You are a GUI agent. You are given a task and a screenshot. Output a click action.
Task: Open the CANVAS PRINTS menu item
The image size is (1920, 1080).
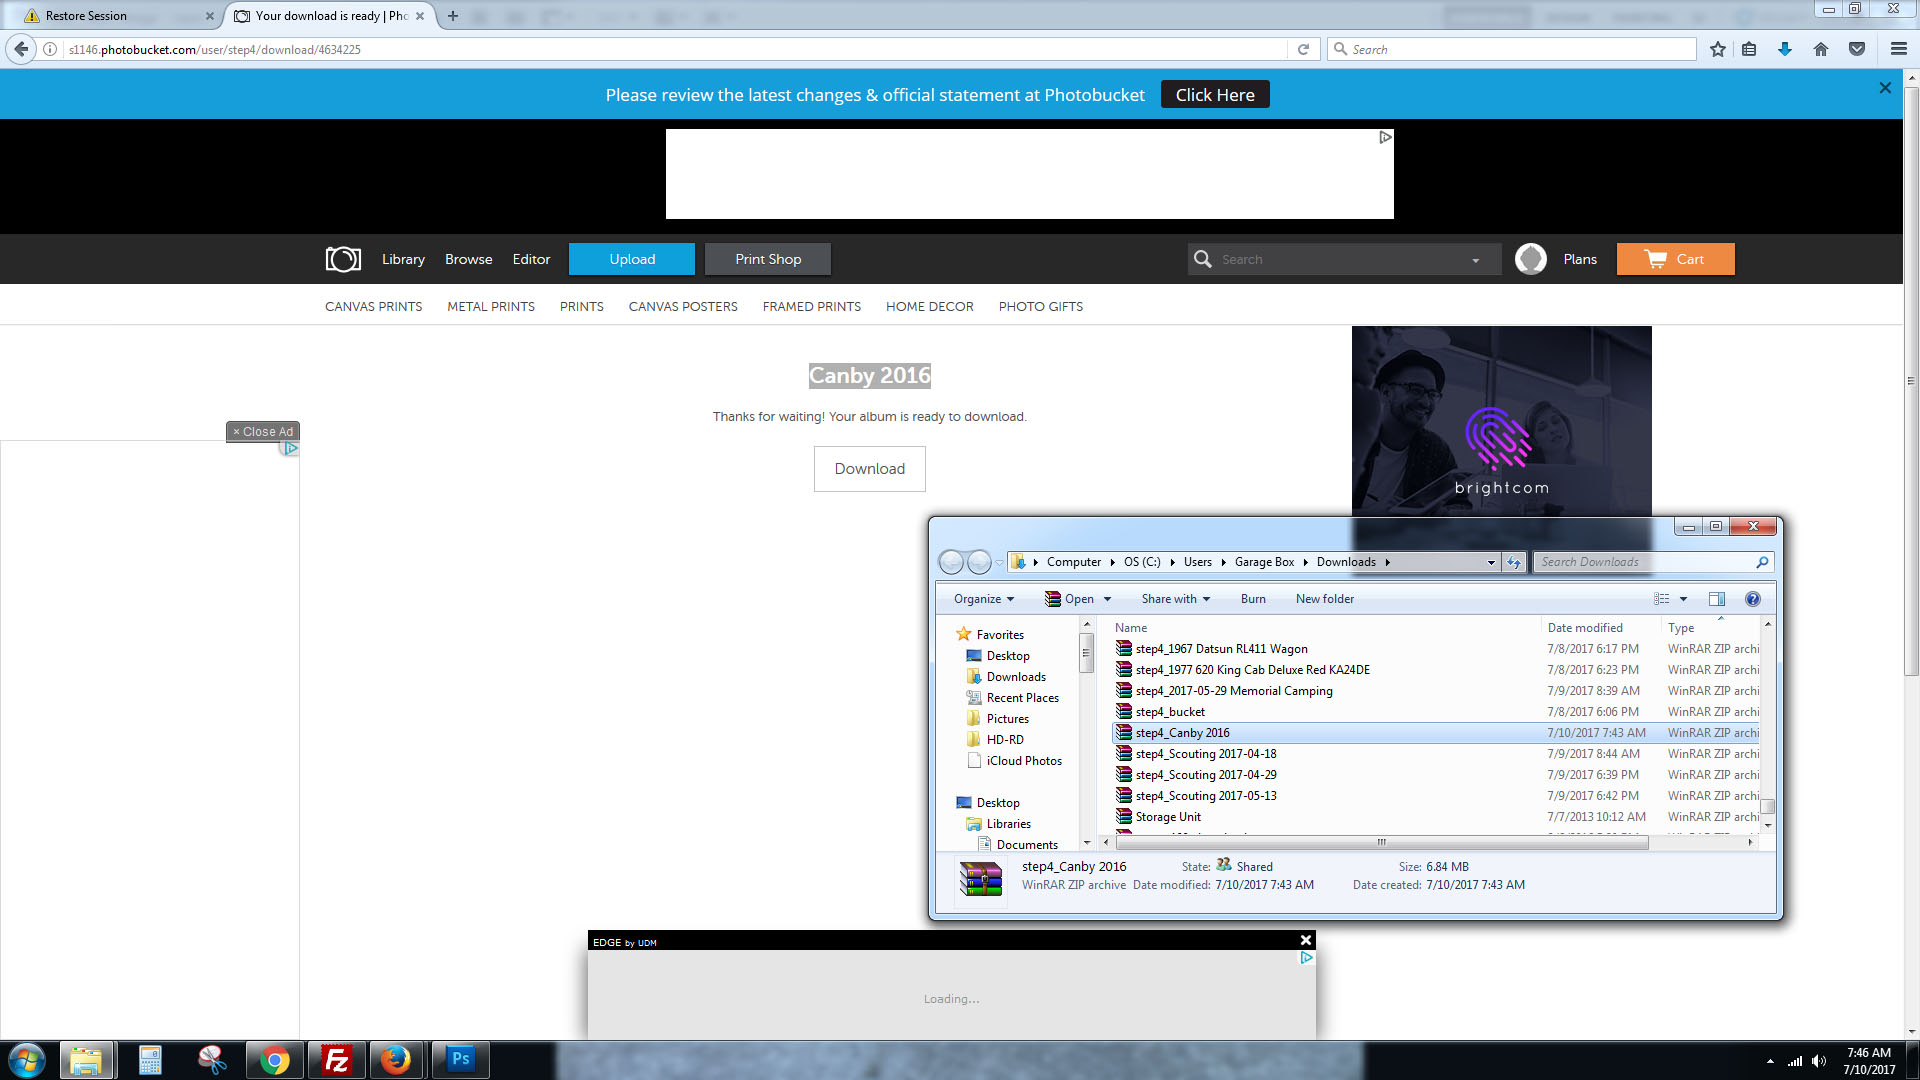click(373, 307)
